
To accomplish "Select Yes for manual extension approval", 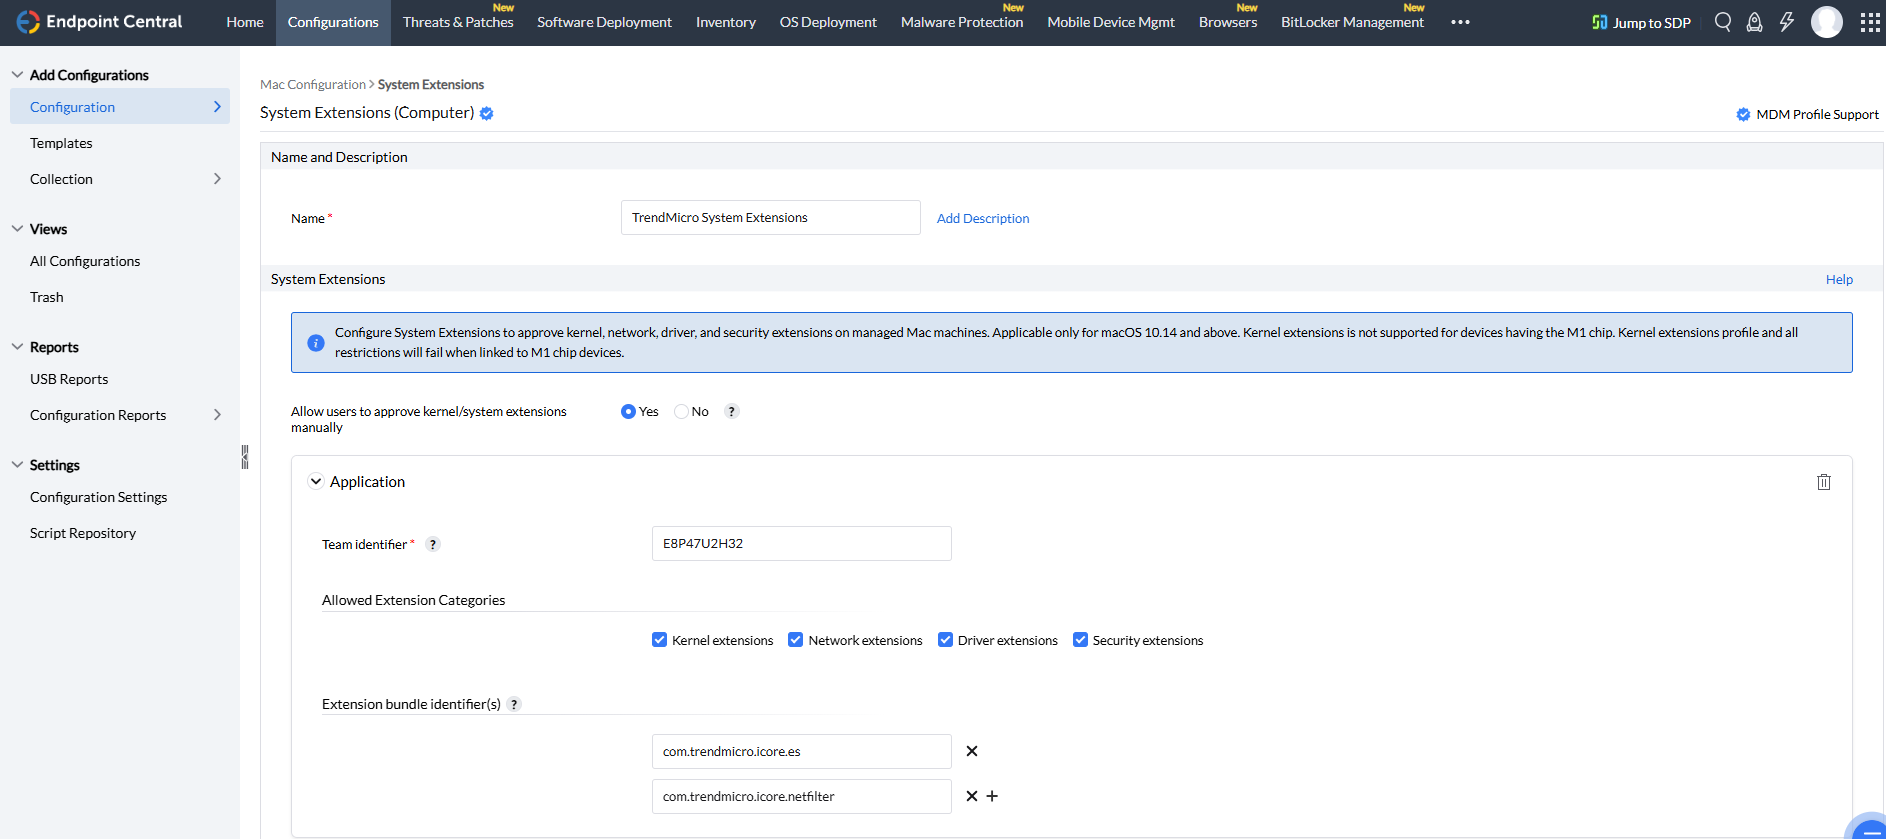I will point(628,411).
